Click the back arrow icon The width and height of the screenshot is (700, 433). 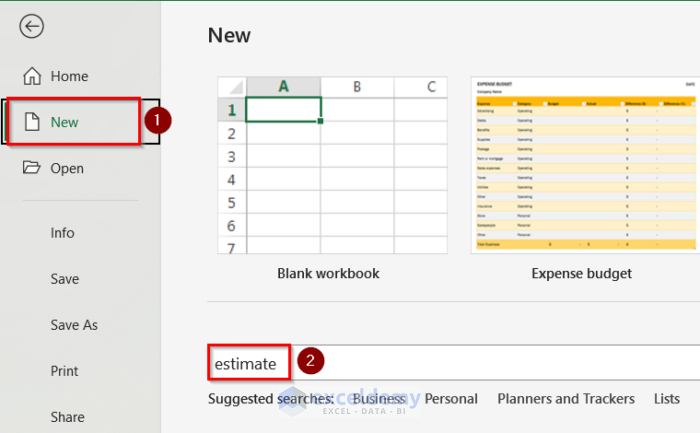[31, 27]
